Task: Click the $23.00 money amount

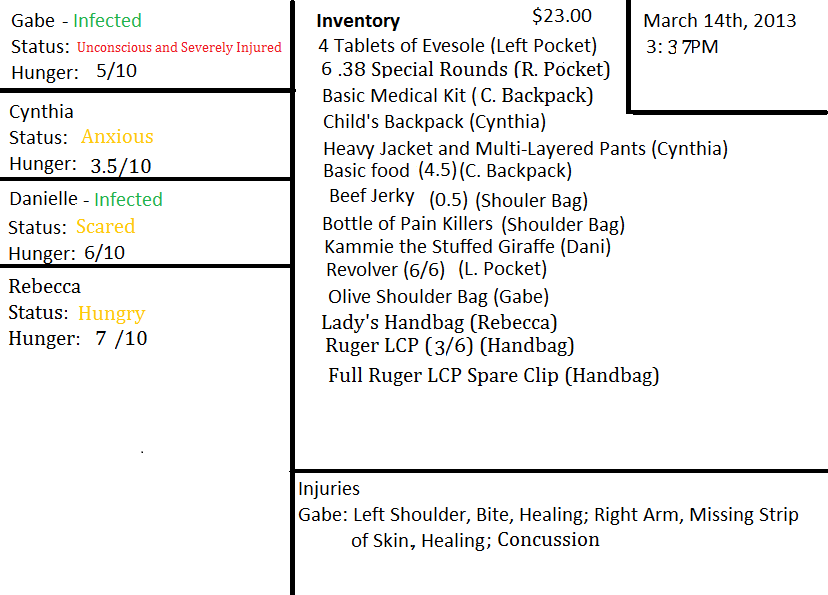Action: [x=562, y=15]
